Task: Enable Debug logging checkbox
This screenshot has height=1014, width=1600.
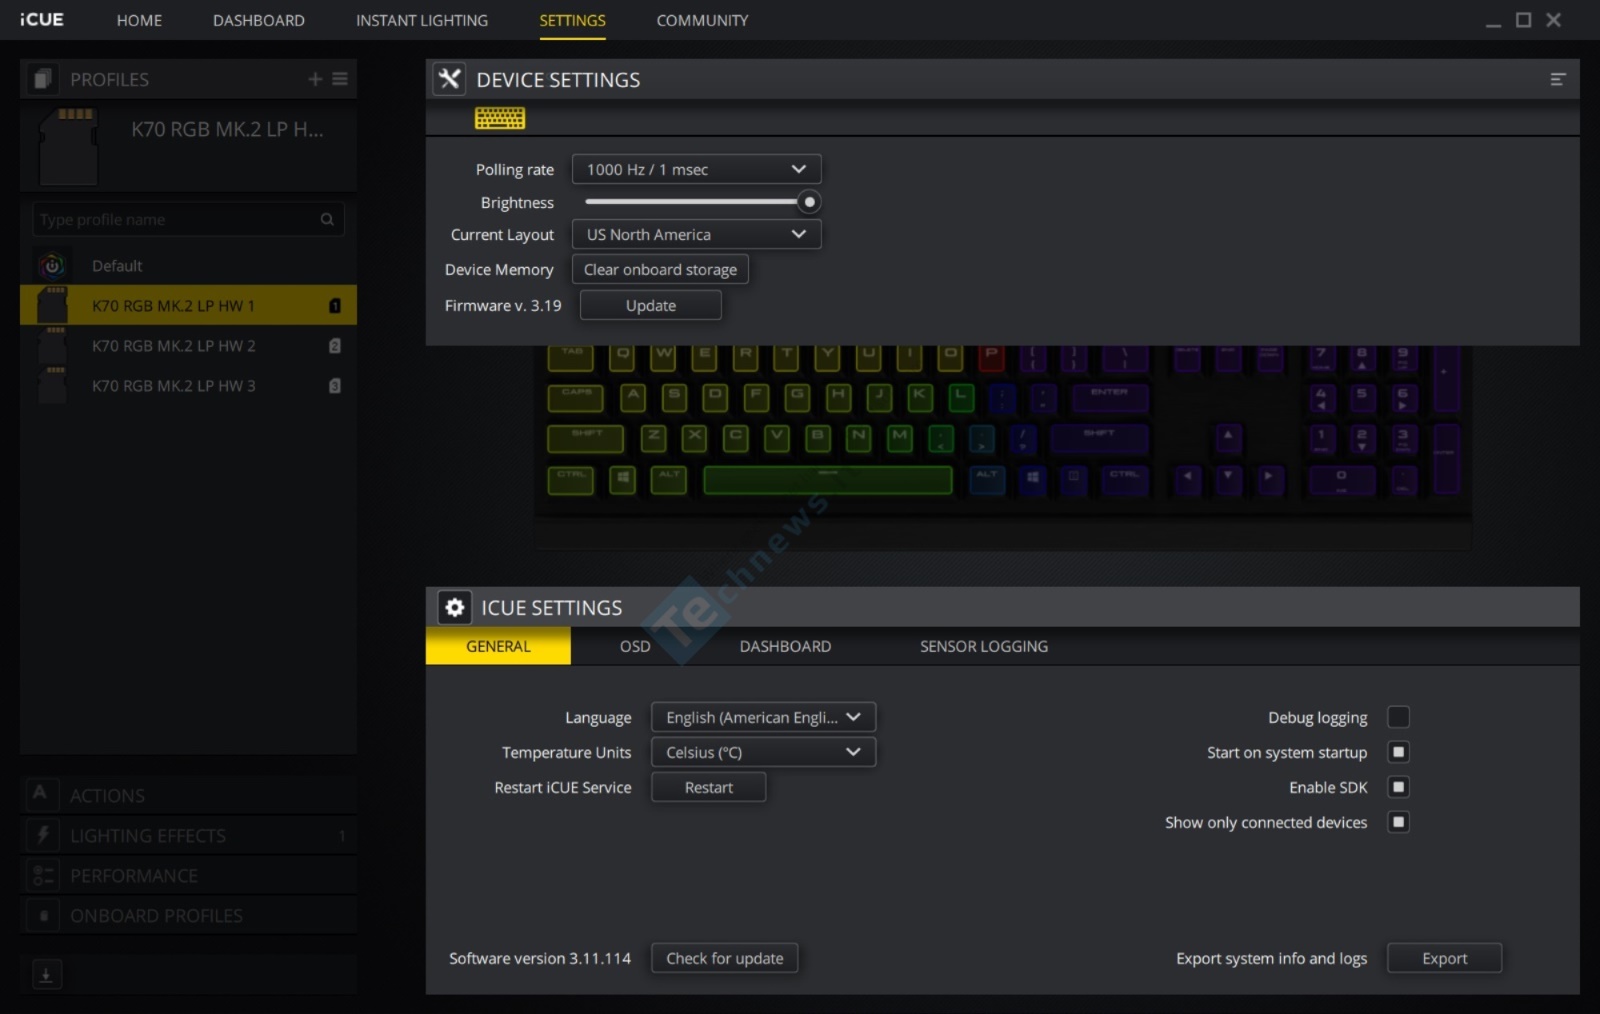Action: [1398, 717]
